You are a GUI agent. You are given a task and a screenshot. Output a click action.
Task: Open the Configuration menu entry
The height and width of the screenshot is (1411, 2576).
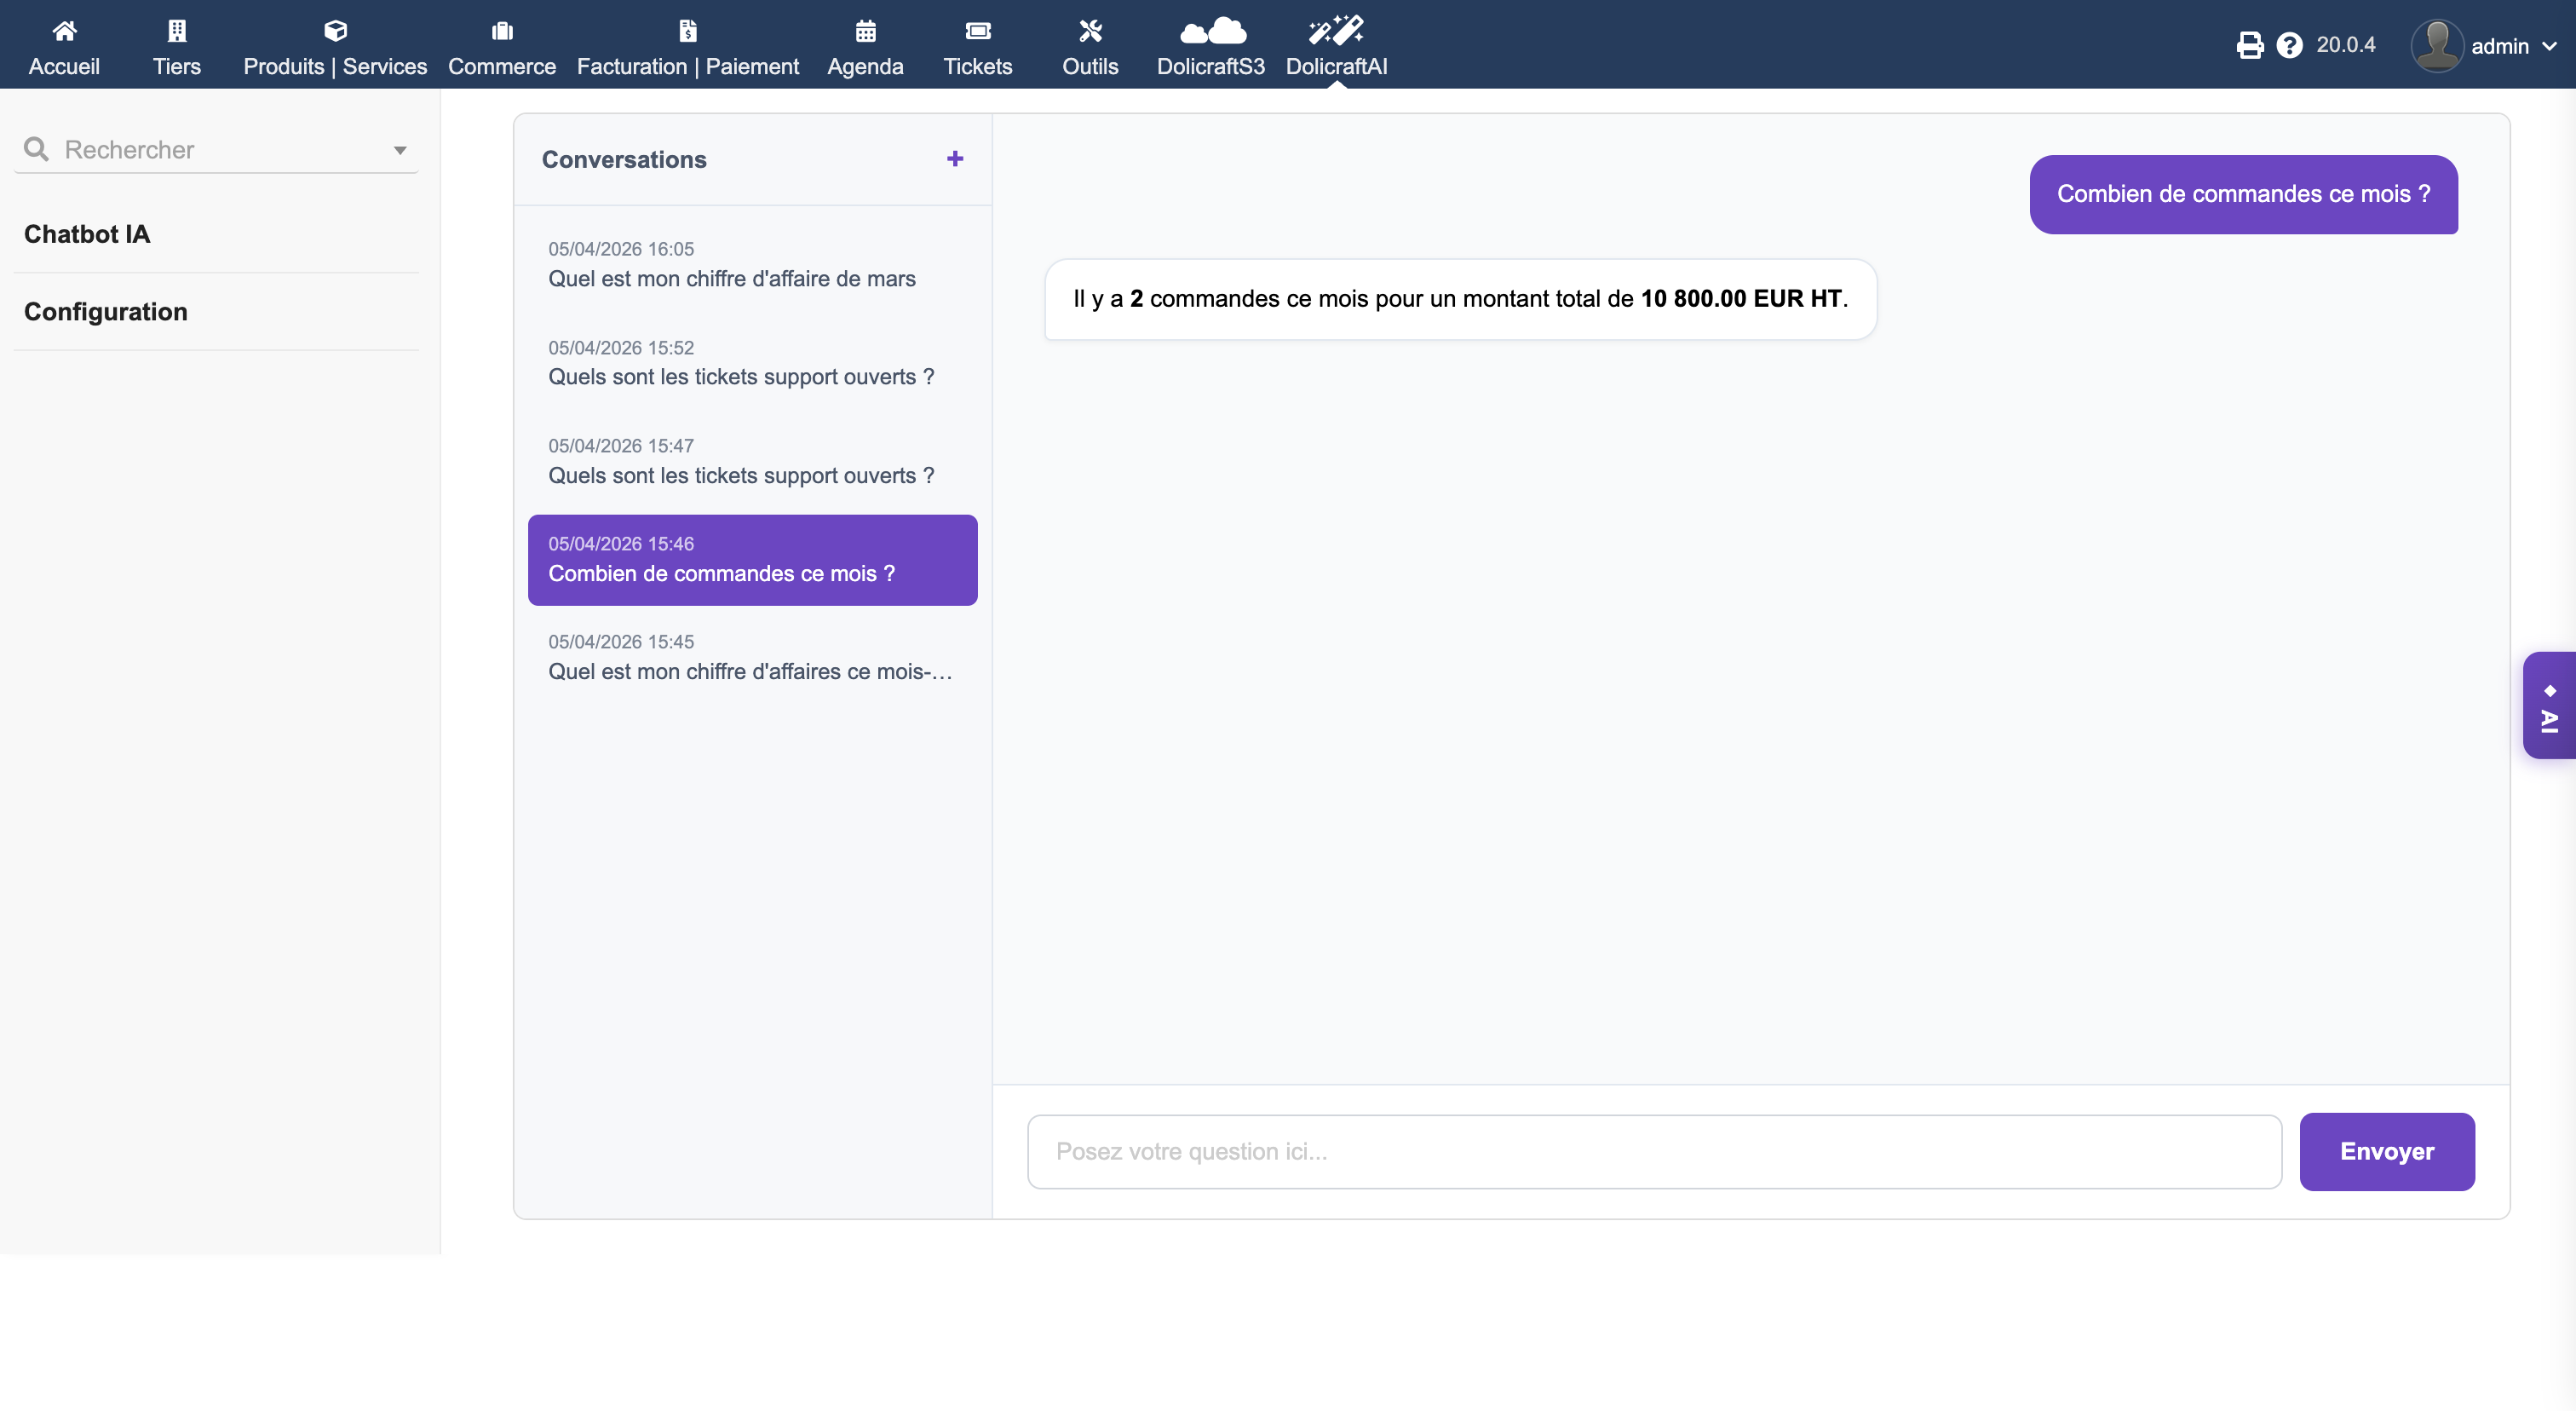pyautogui.click(x=106, y=312)
